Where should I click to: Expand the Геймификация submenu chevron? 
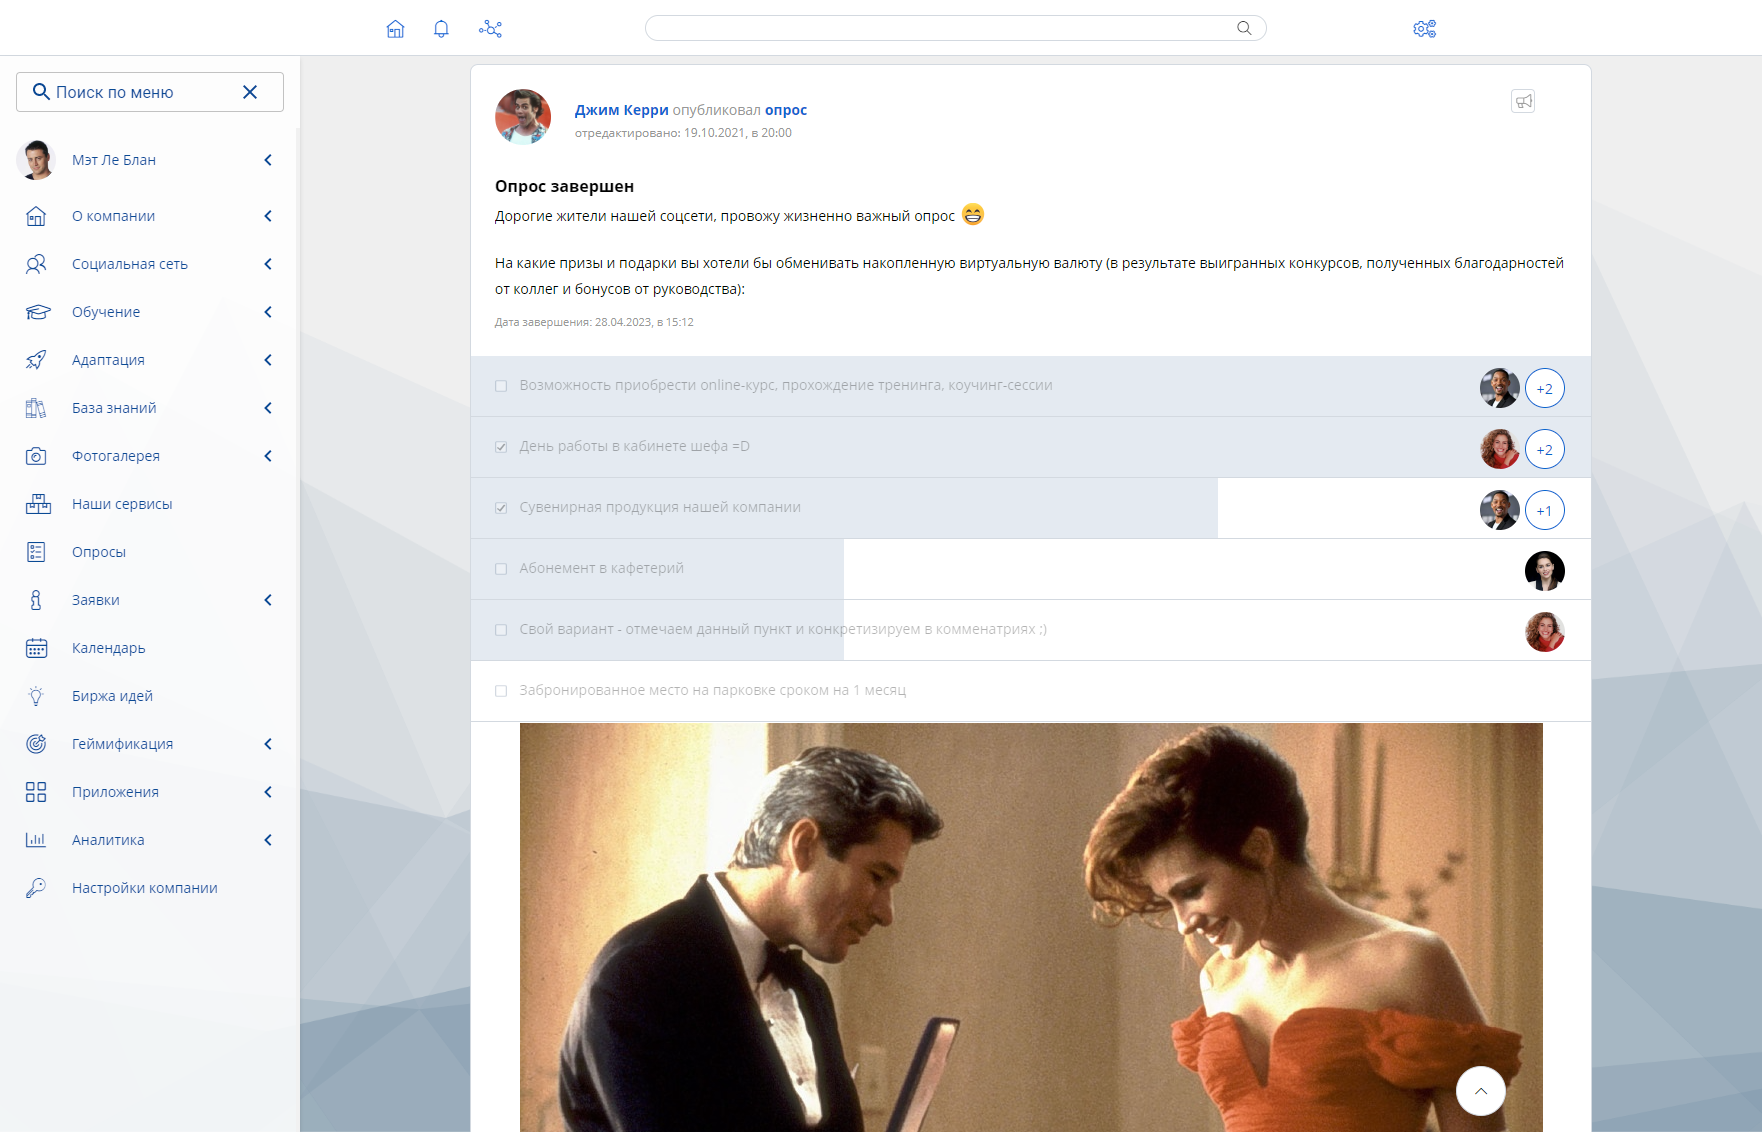[268, 744]
